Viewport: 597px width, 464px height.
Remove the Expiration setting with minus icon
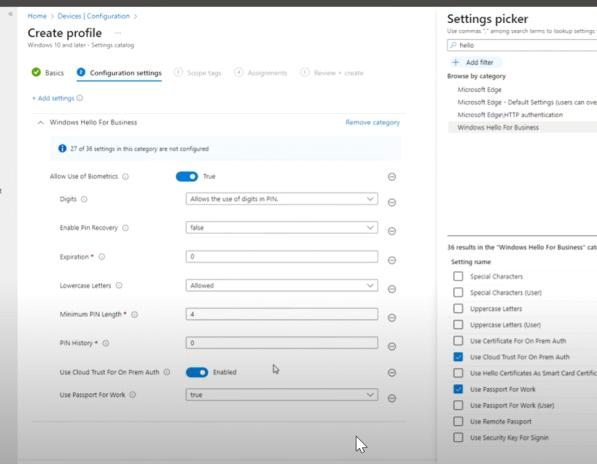pyautogui.click(x=392, y=260)
